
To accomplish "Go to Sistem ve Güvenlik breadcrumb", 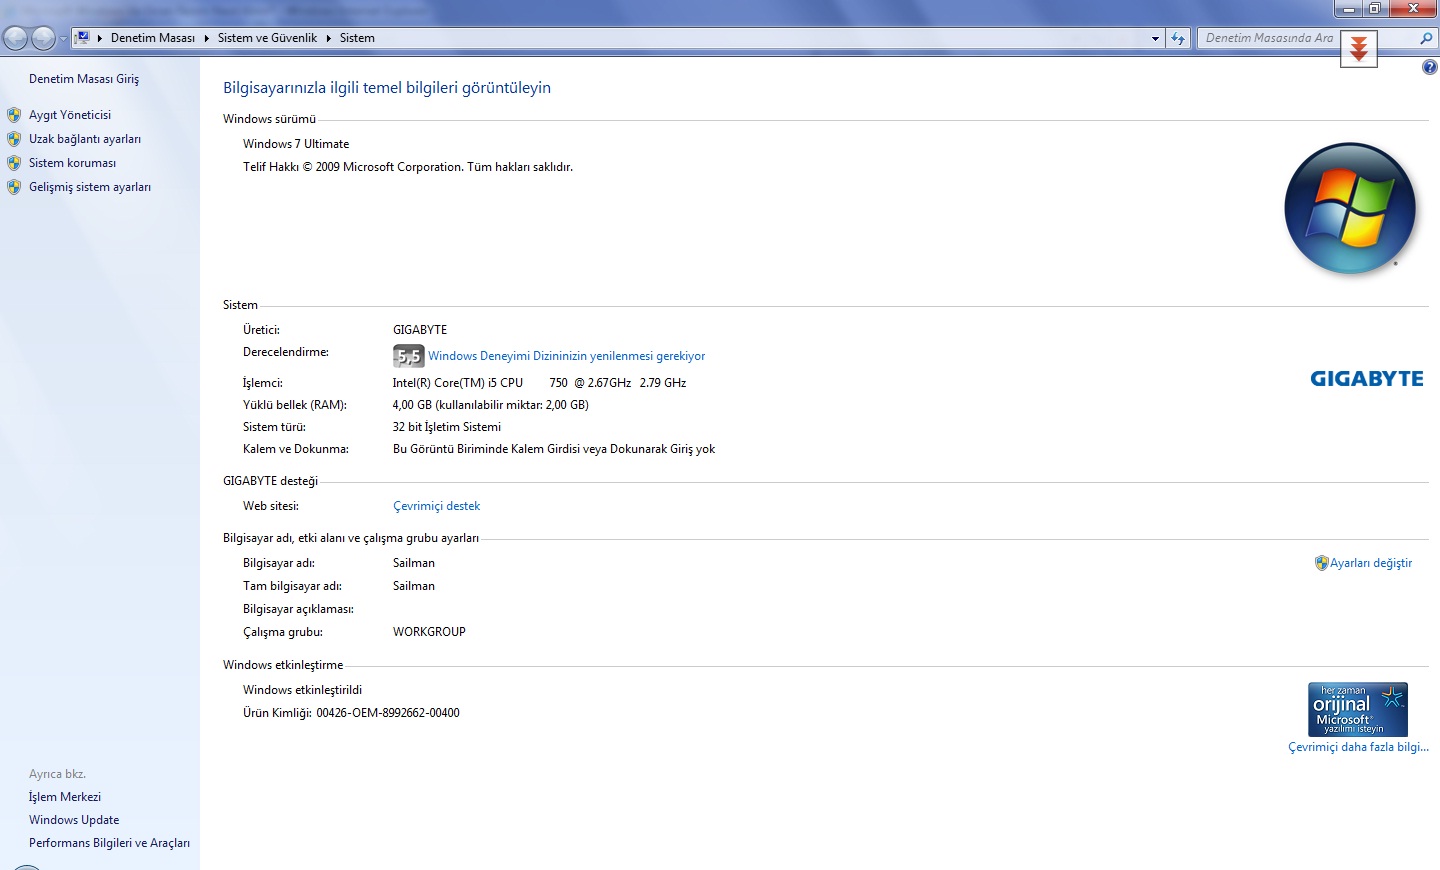I will pos(267,38).
